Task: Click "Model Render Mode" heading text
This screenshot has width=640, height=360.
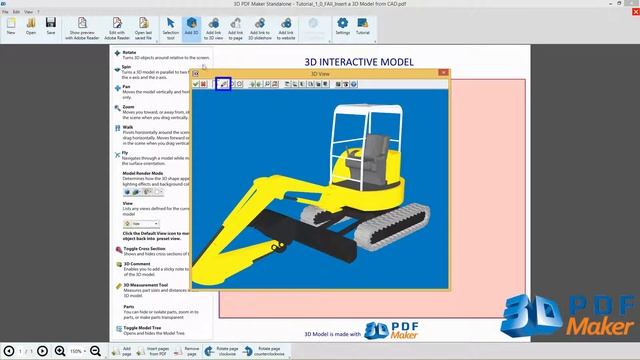Action: [x=143, y=173]
